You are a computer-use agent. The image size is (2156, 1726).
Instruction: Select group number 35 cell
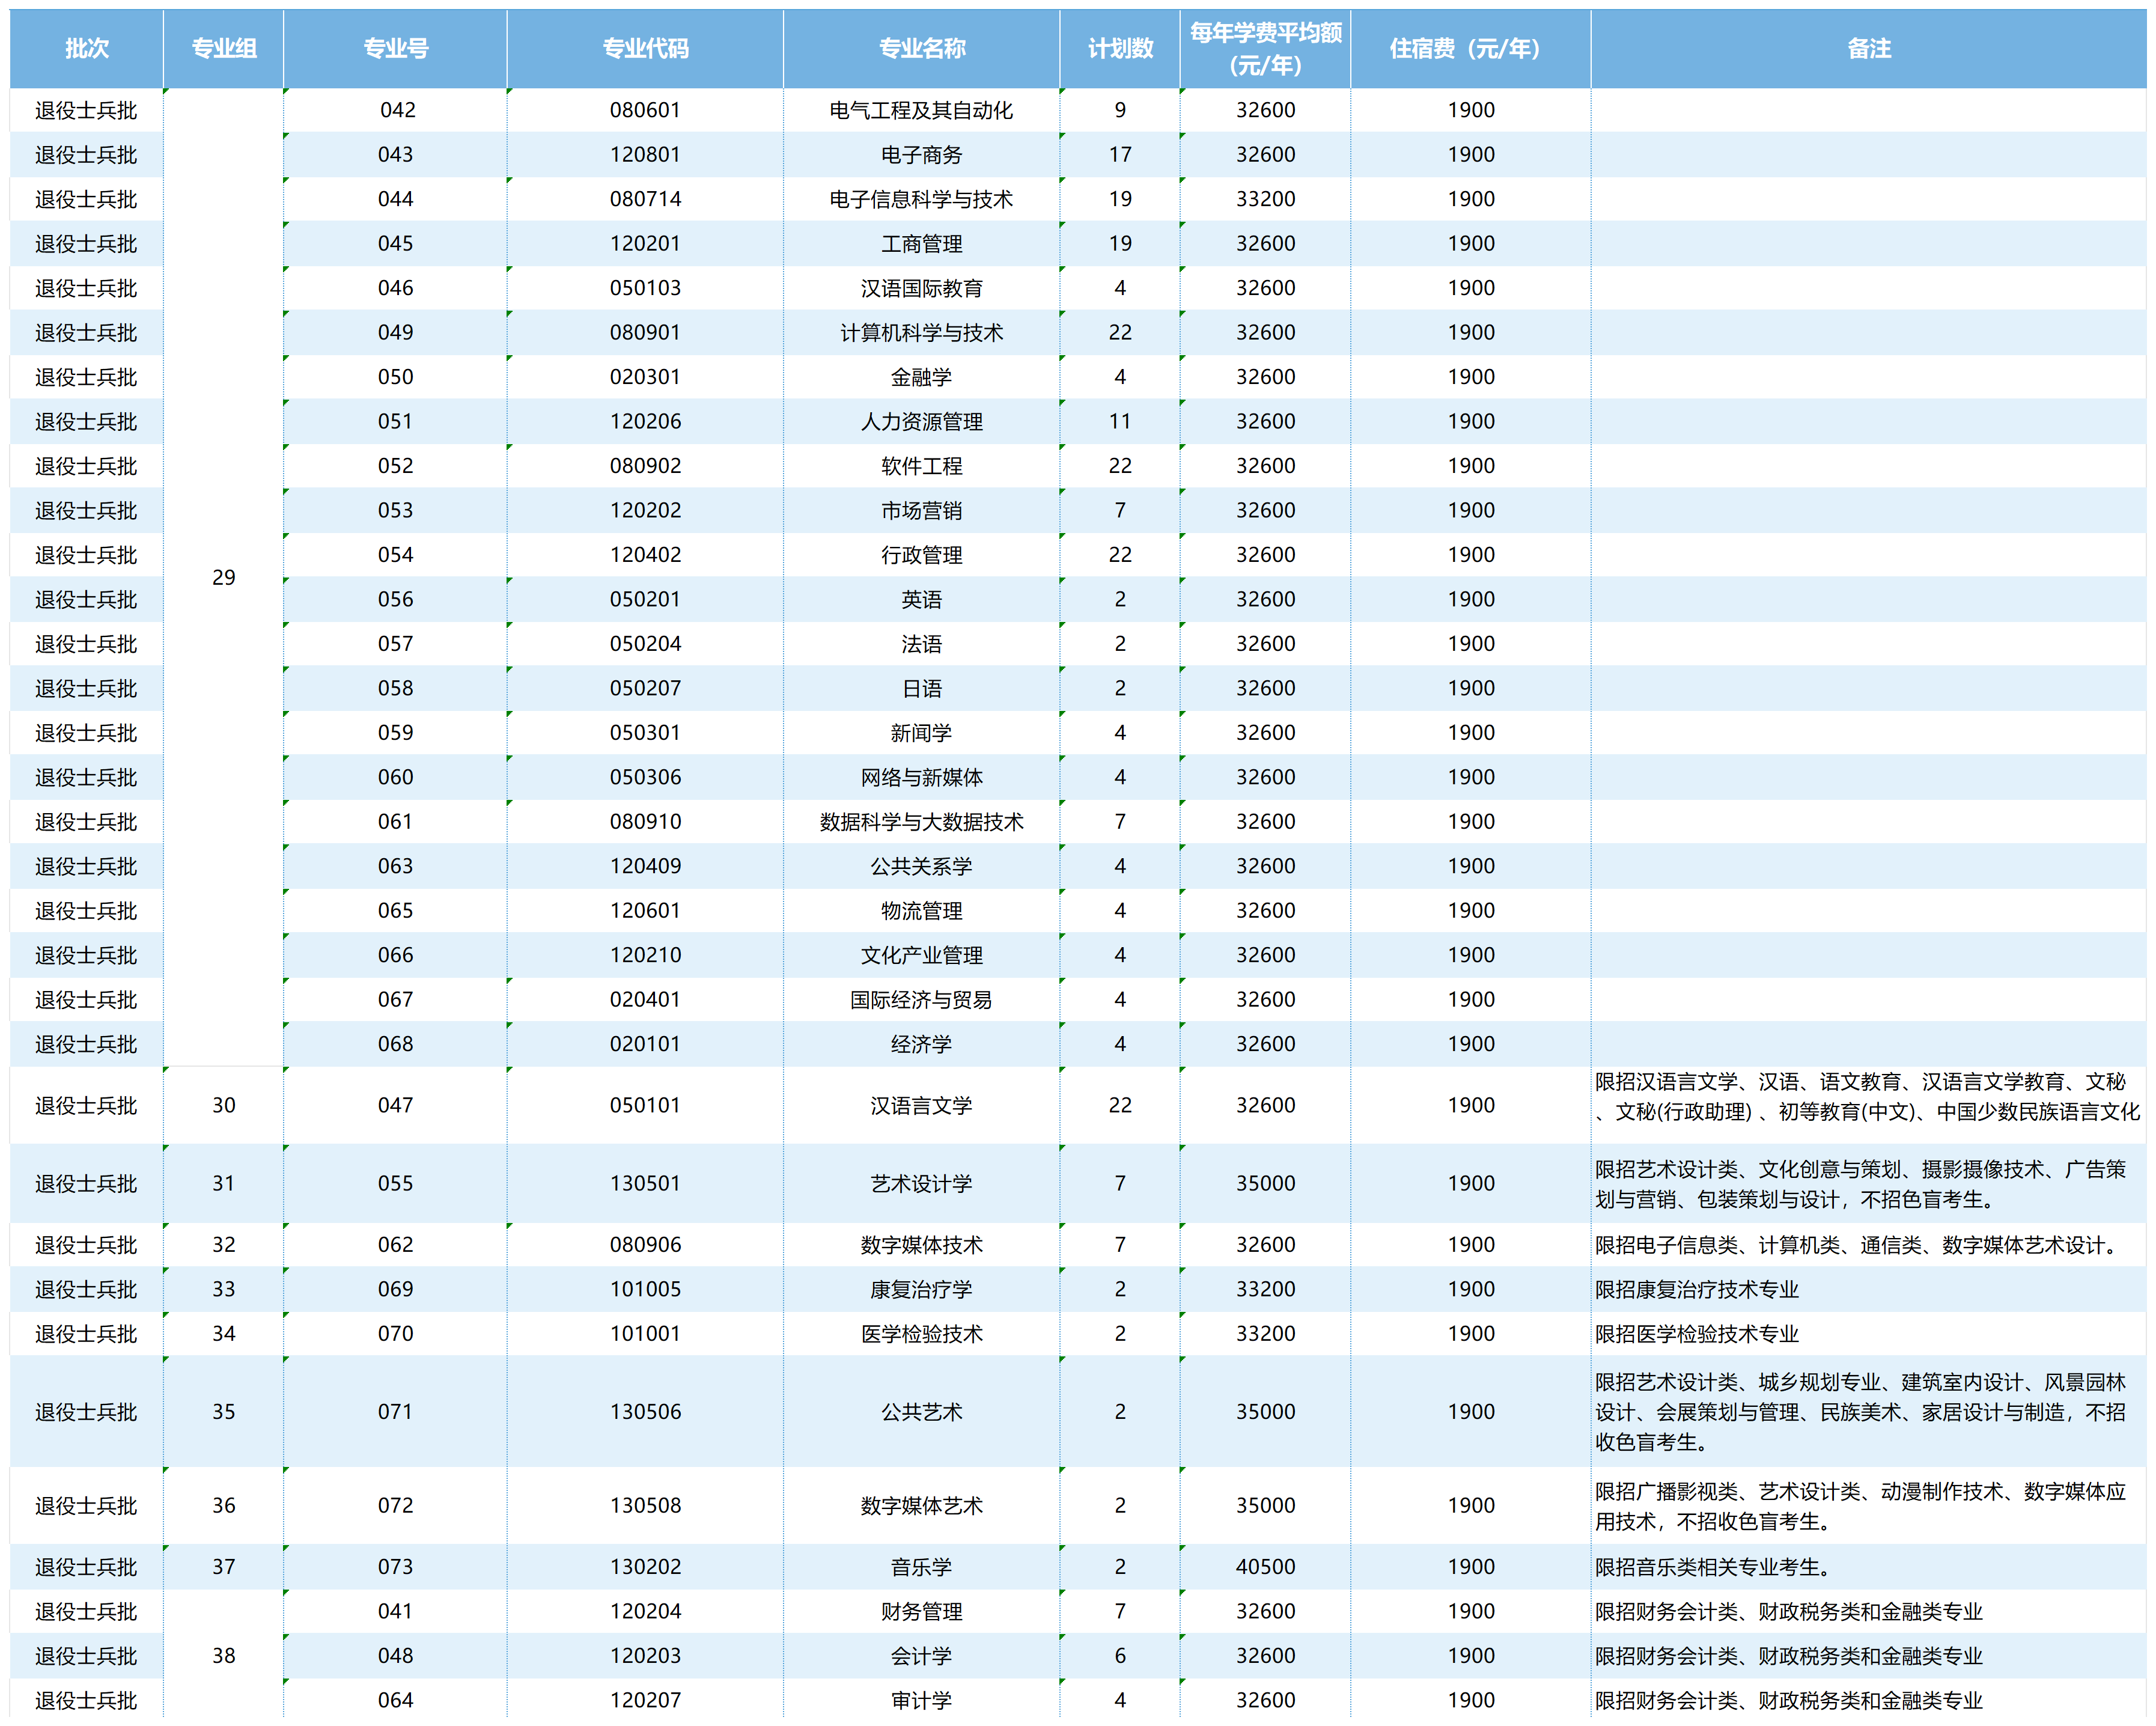tap(224, 1412)
